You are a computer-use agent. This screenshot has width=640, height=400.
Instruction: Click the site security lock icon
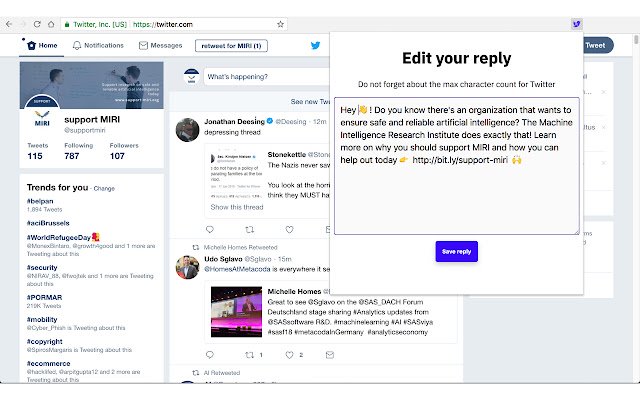[x=67, y=24]
